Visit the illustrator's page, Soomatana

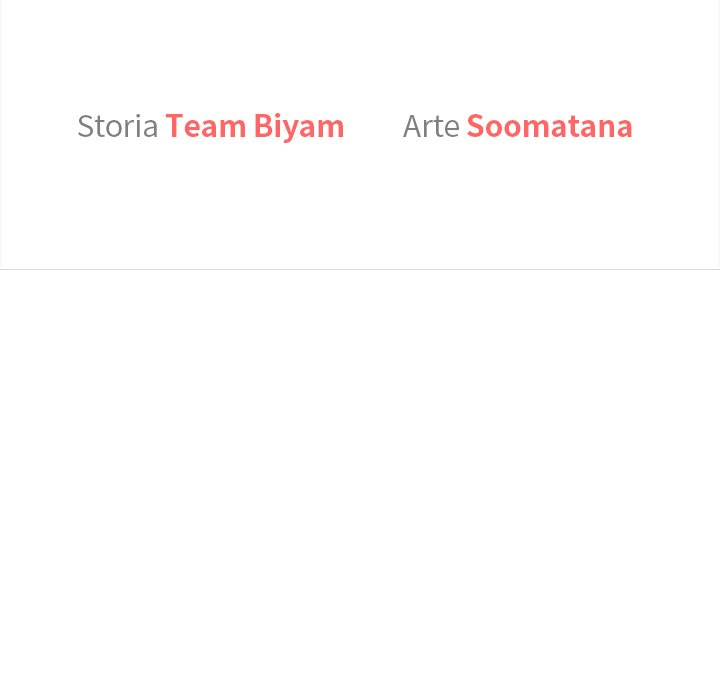(x=549, y=126)
